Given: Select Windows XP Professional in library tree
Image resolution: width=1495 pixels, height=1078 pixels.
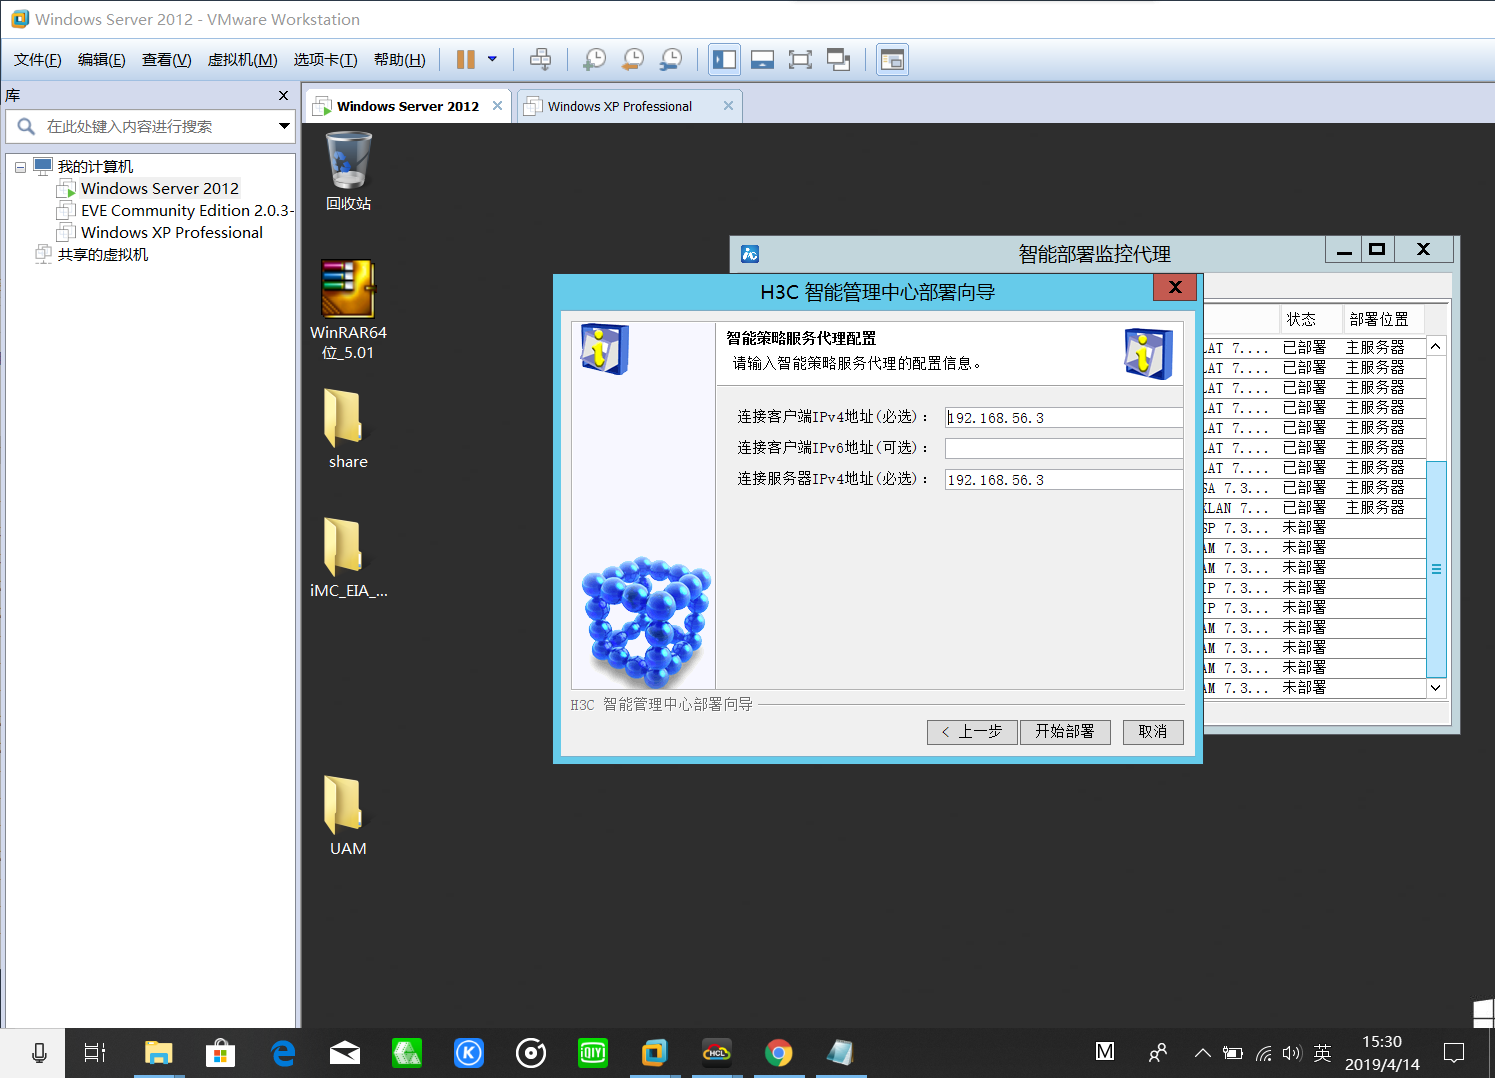Looking at the screenshot, I should (x=172, y=232).
